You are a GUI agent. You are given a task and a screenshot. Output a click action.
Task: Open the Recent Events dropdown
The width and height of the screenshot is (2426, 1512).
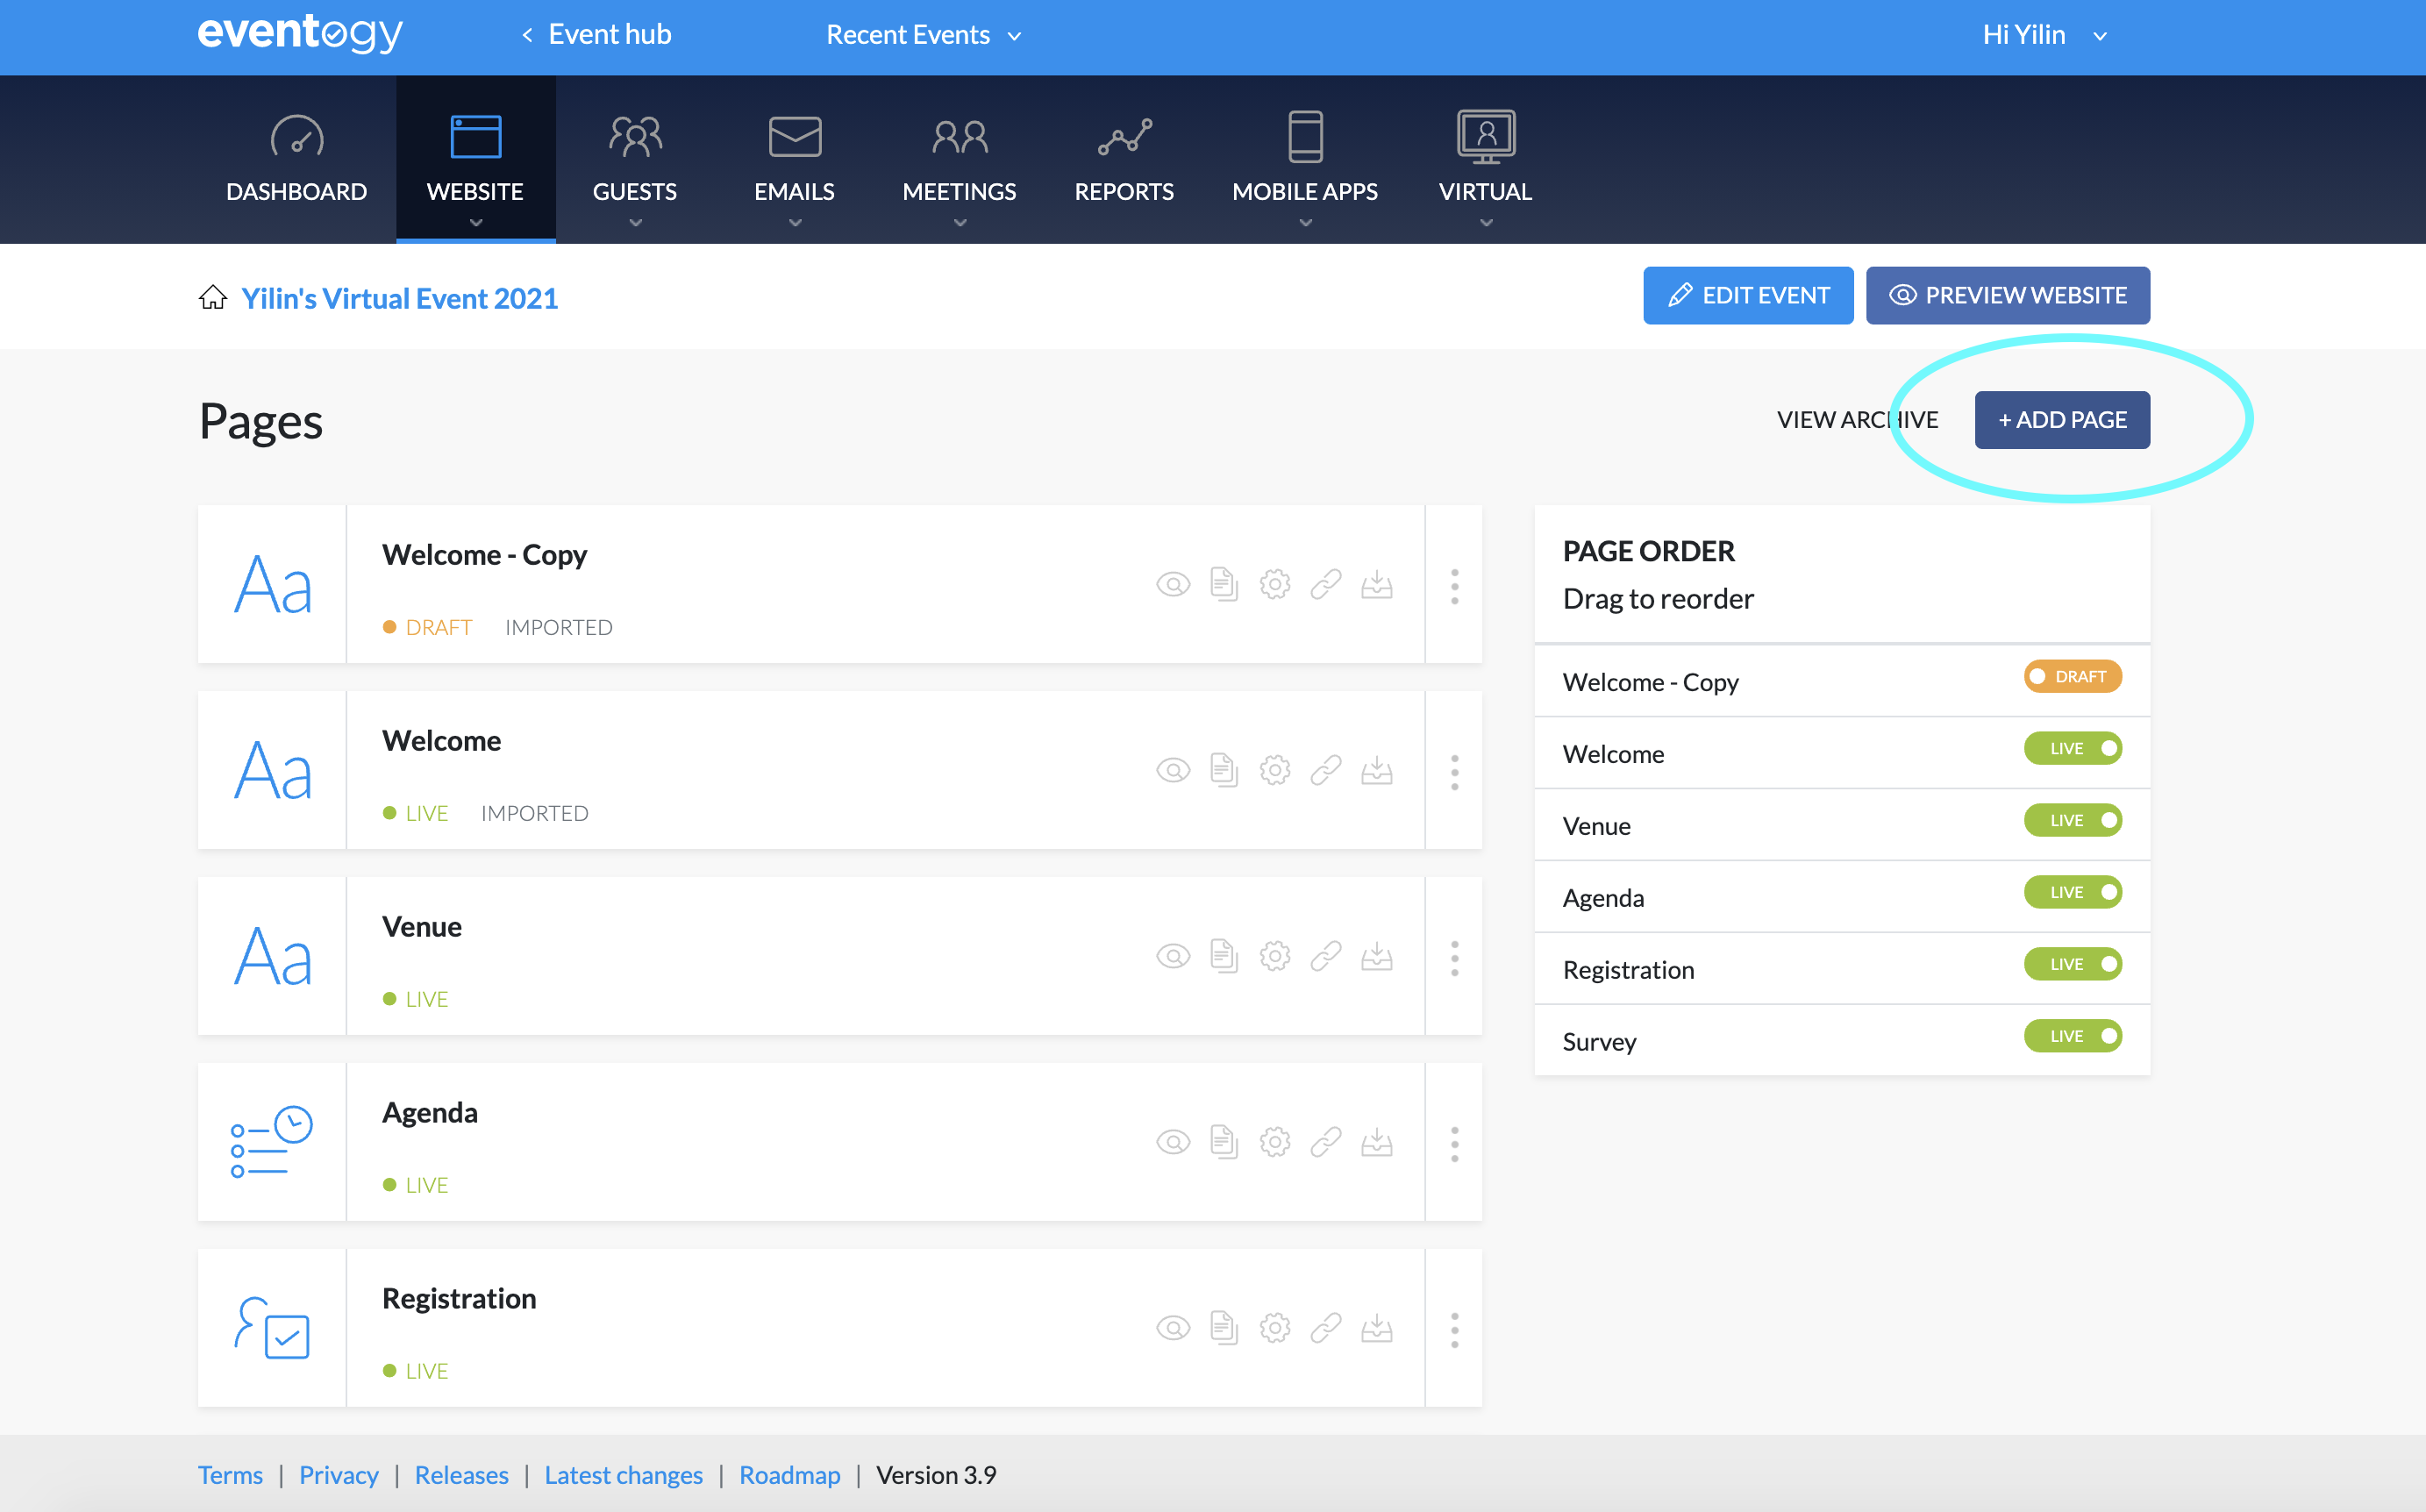coord(922,34)
